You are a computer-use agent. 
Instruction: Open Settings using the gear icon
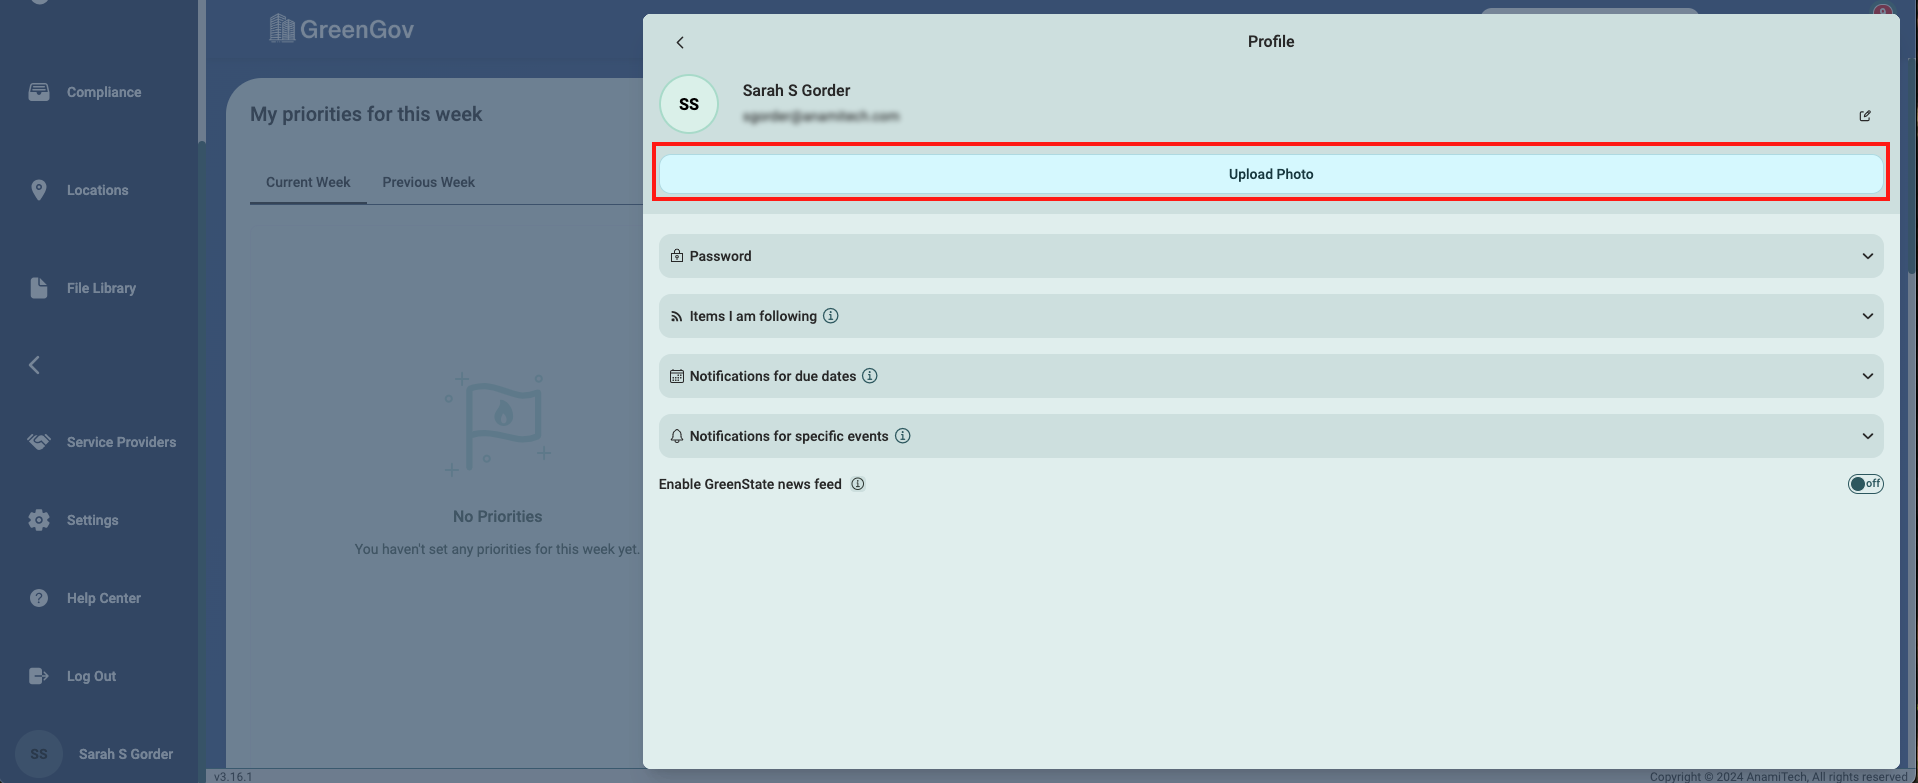point(39,520)
